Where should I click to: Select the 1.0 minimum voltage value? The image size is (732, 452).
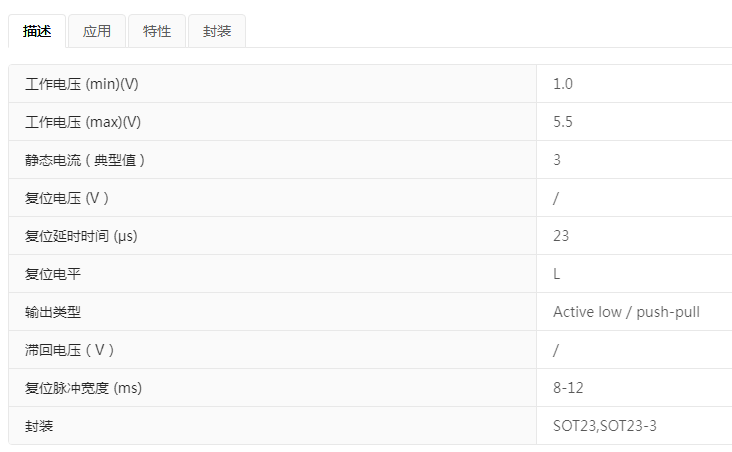click(563, 84)
